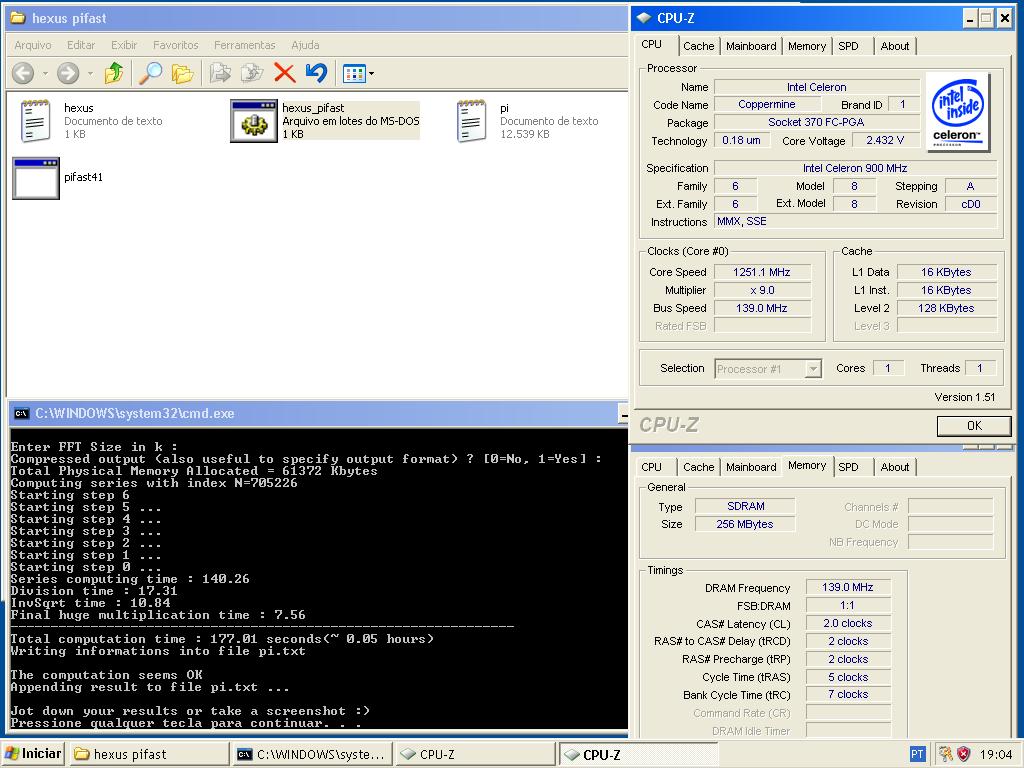1024x768 pixels.
Task: Switch to Cache tab in top CPU-Z
Action: tap(699, 46)
